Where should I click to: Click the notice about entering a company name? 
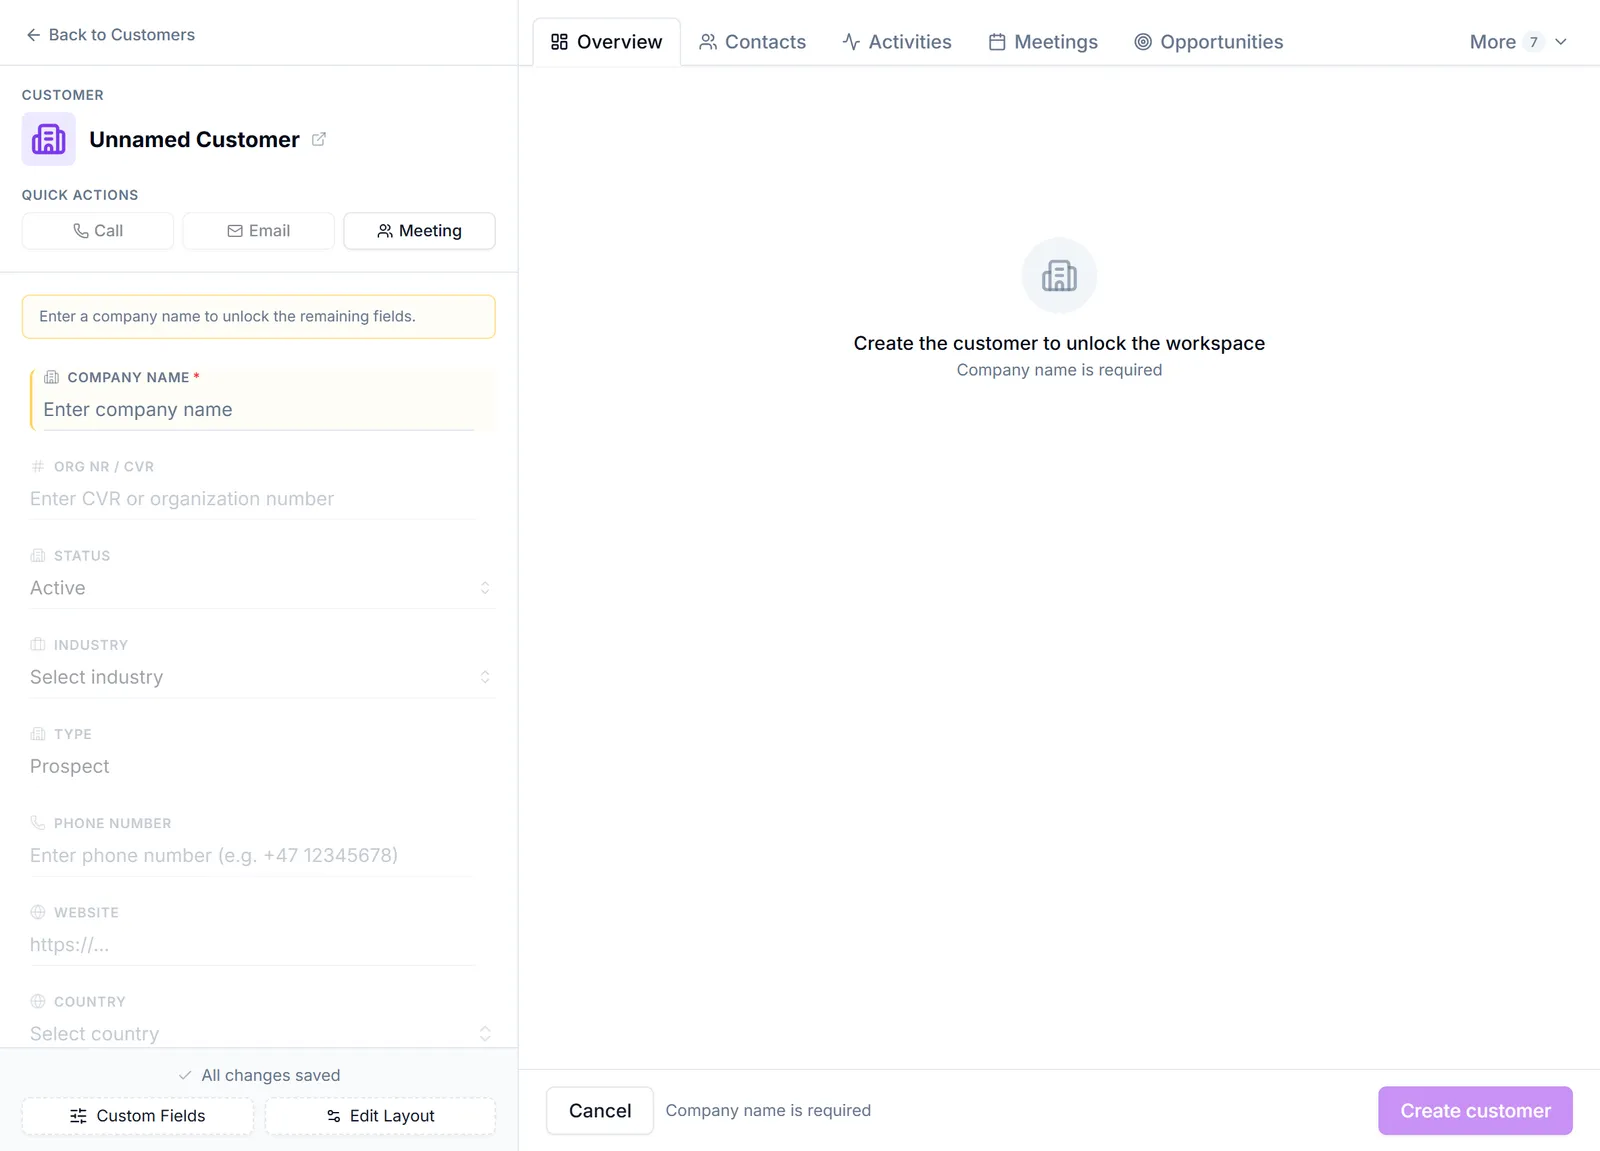point(259,317)
